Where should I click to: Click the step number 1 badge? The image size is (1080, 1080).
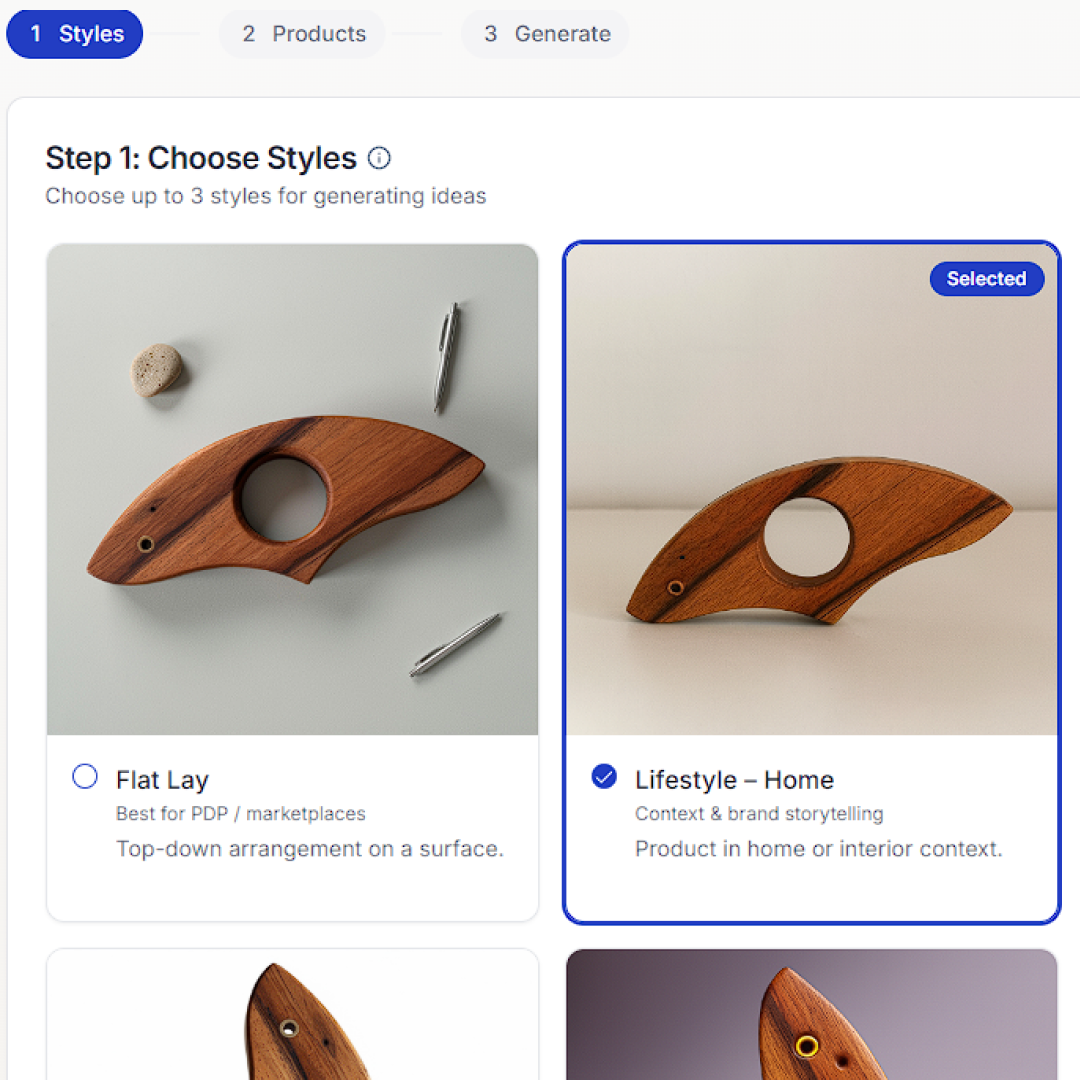(36, 34)
